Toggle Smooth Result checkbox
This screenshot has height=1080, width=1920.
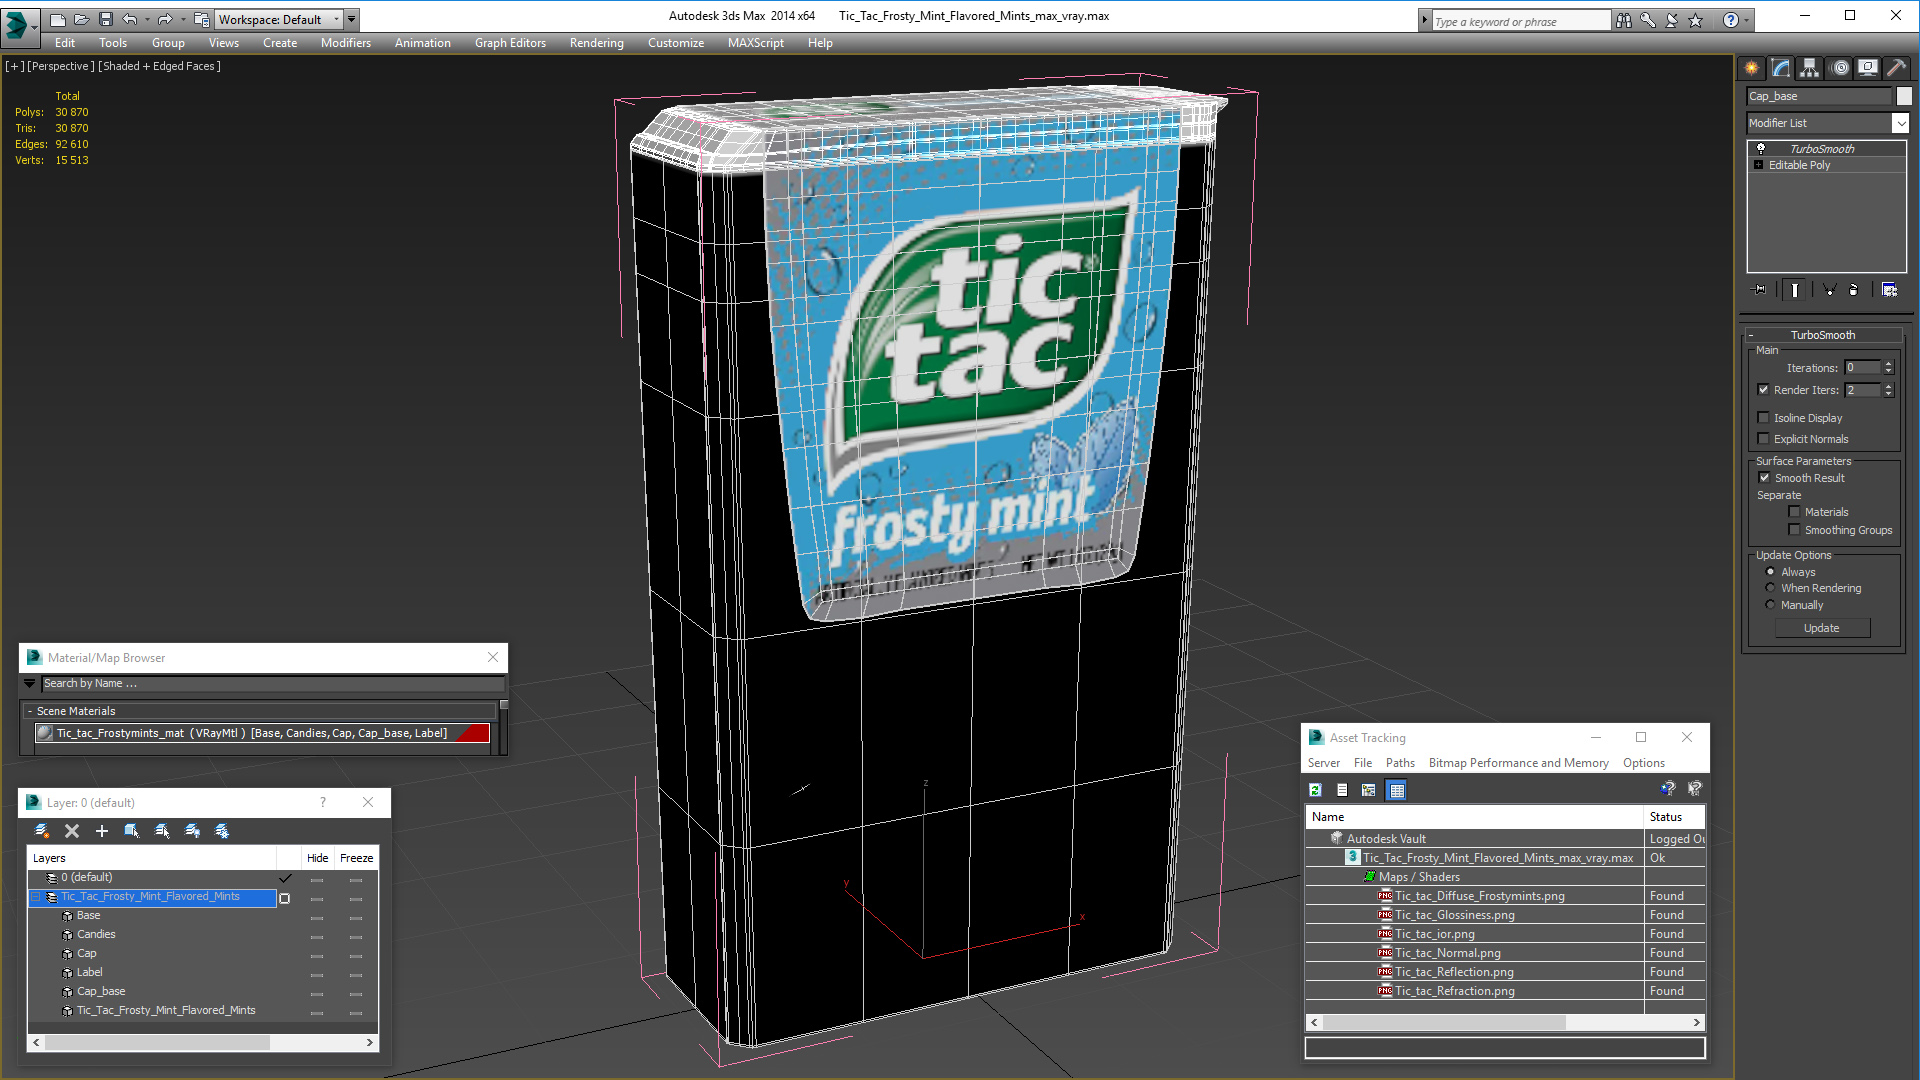click(x=1765, y=478)
